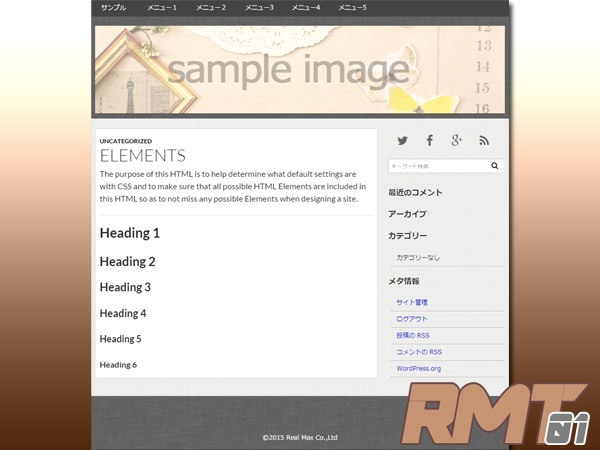
Task: Follow the 投稿の RSS link
Action: pos(413,335)
